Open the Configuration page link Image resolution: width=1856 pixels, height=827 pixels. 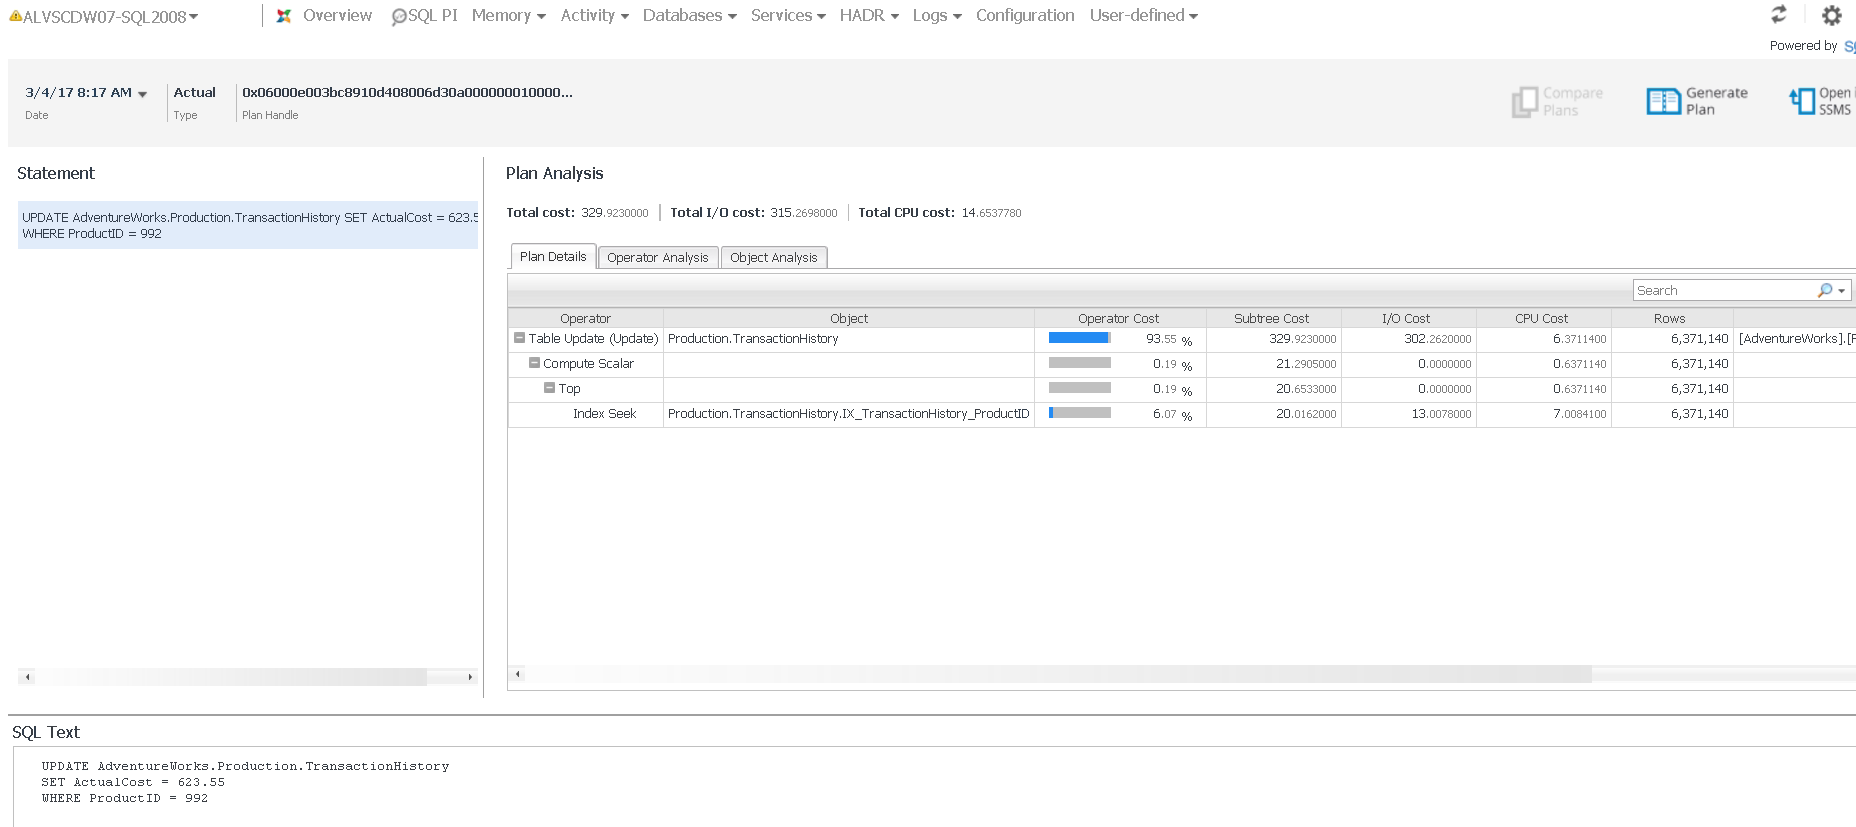(x=1025, y=16)
